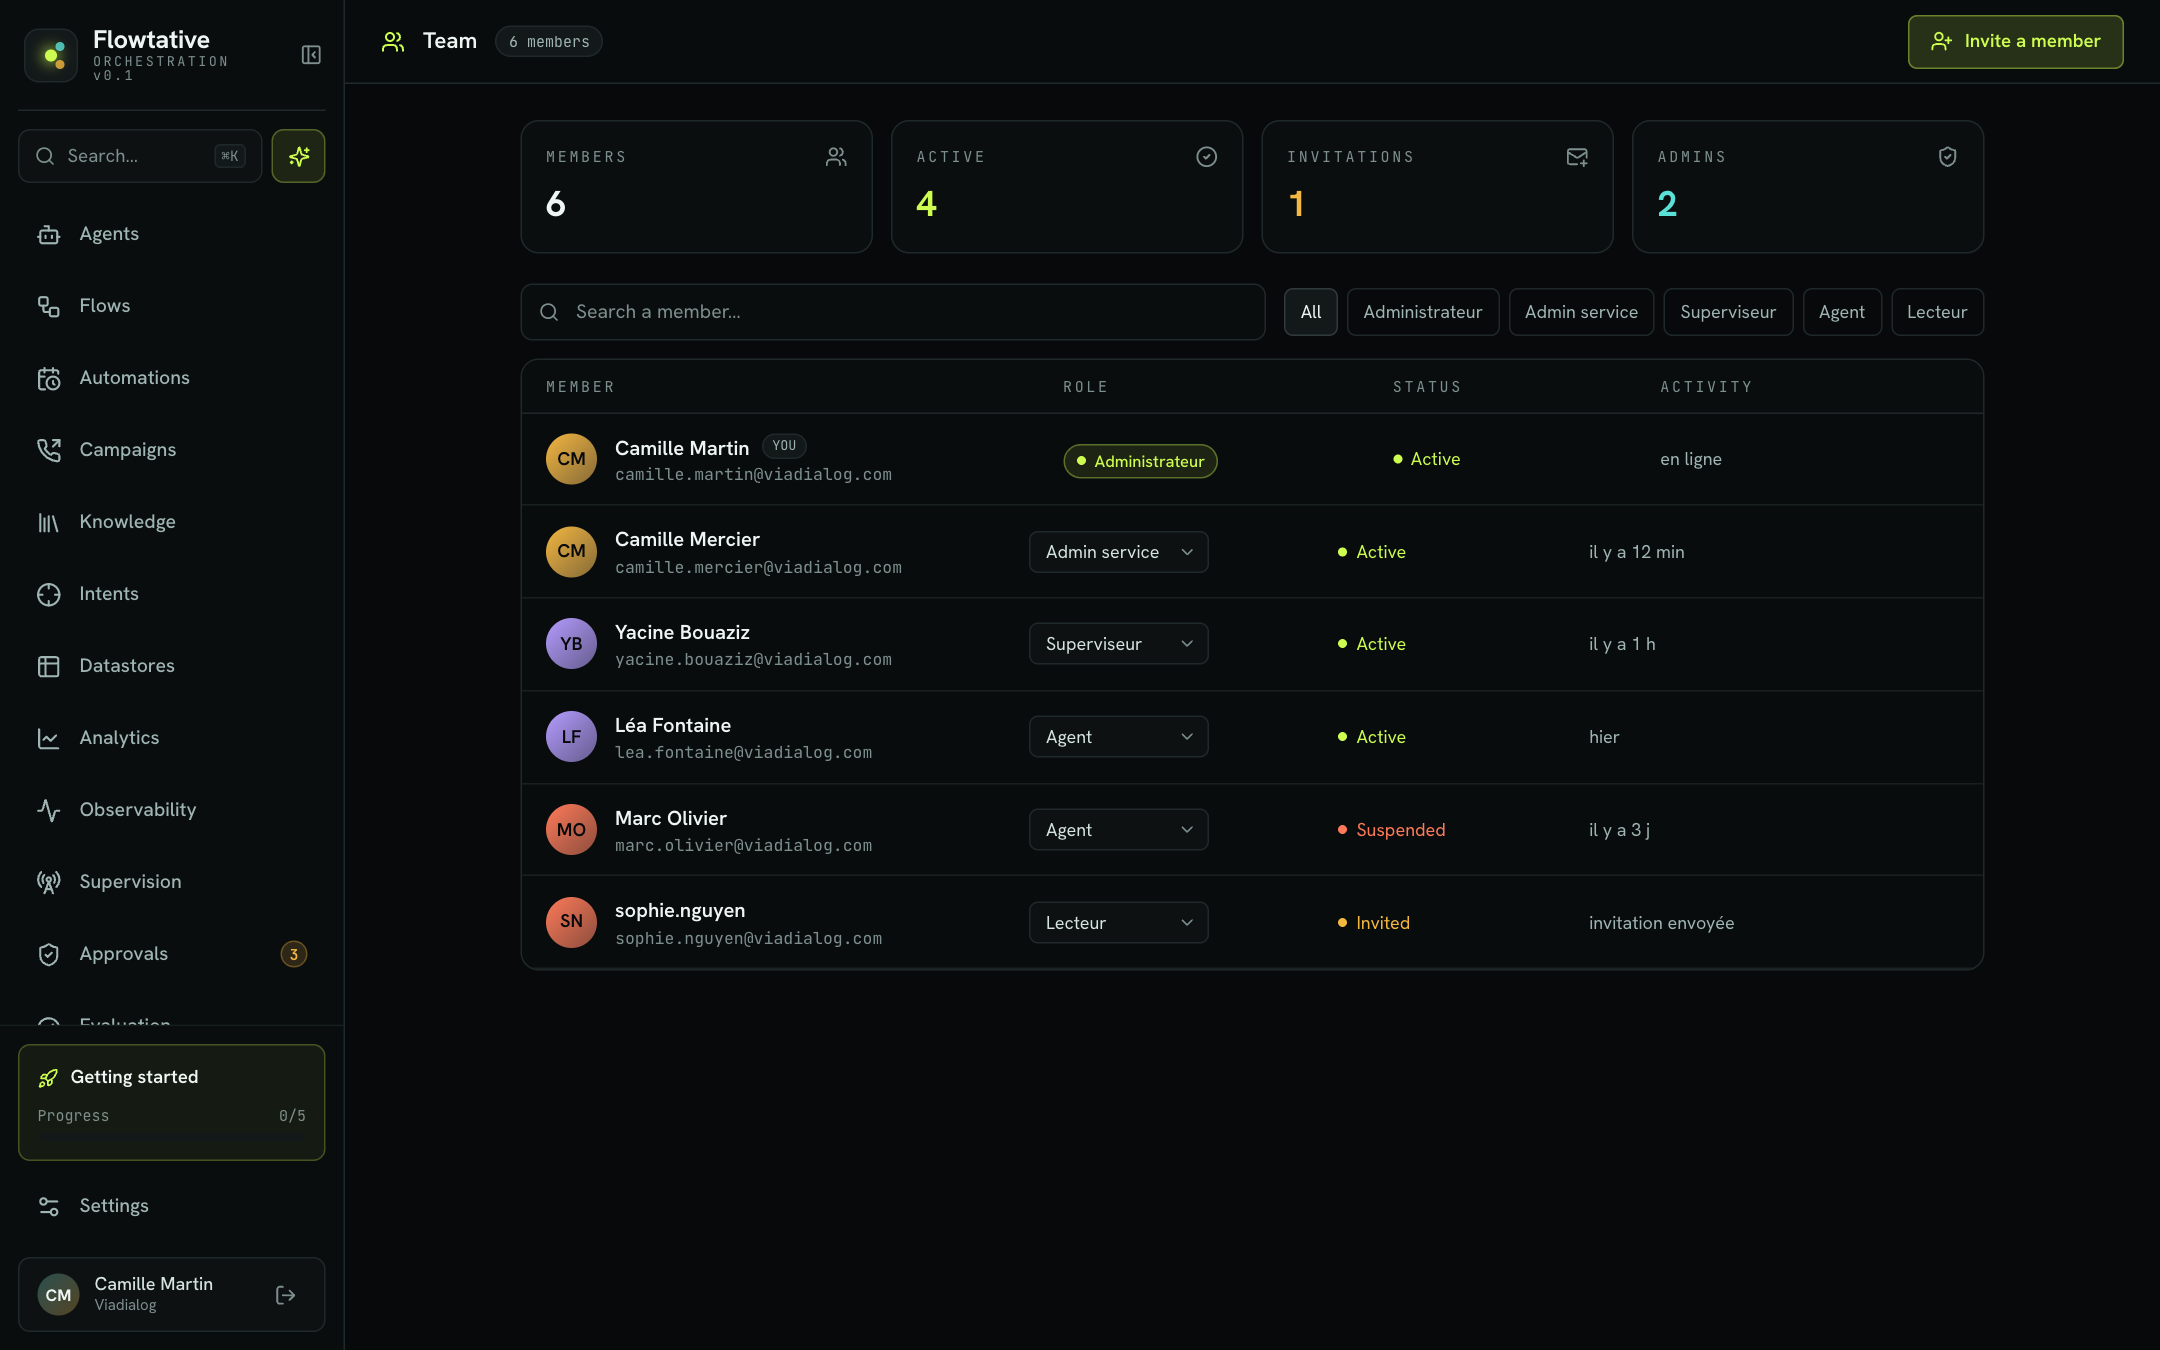
Task: Filter members by Administrateur
Action: coord(1422,312)
